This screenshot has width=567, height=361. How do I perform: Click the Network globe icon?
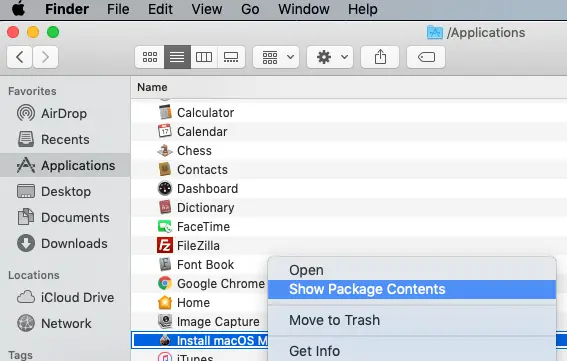point(26,323)
